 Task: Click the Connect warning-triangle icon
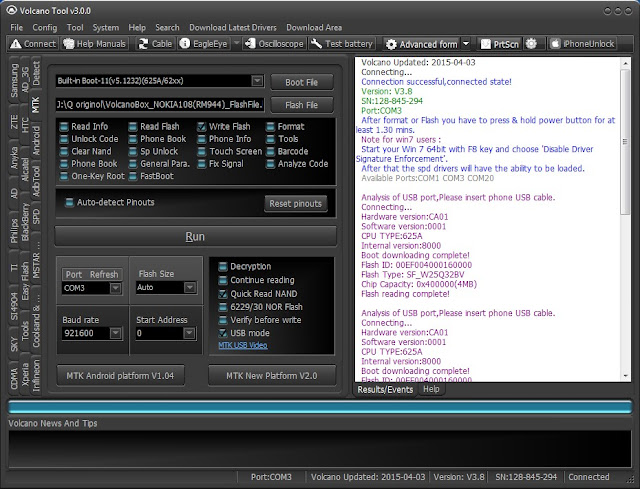pos(16,44)
